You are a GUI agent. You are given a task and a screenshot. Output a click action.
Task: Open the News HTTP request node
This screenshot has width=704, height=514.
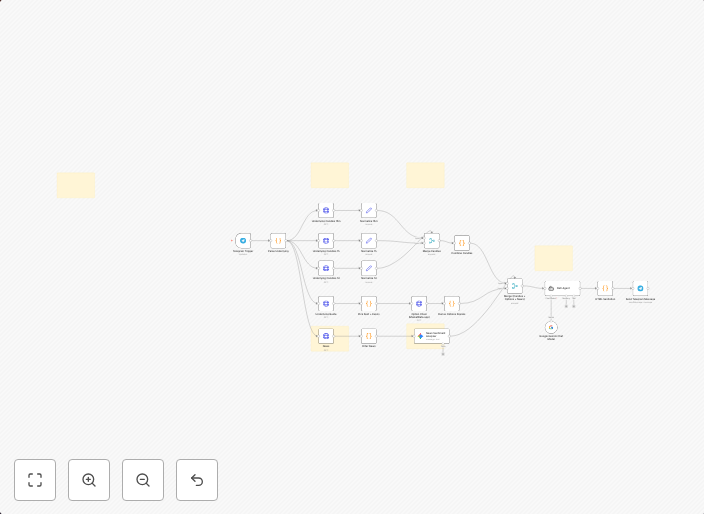326,336
